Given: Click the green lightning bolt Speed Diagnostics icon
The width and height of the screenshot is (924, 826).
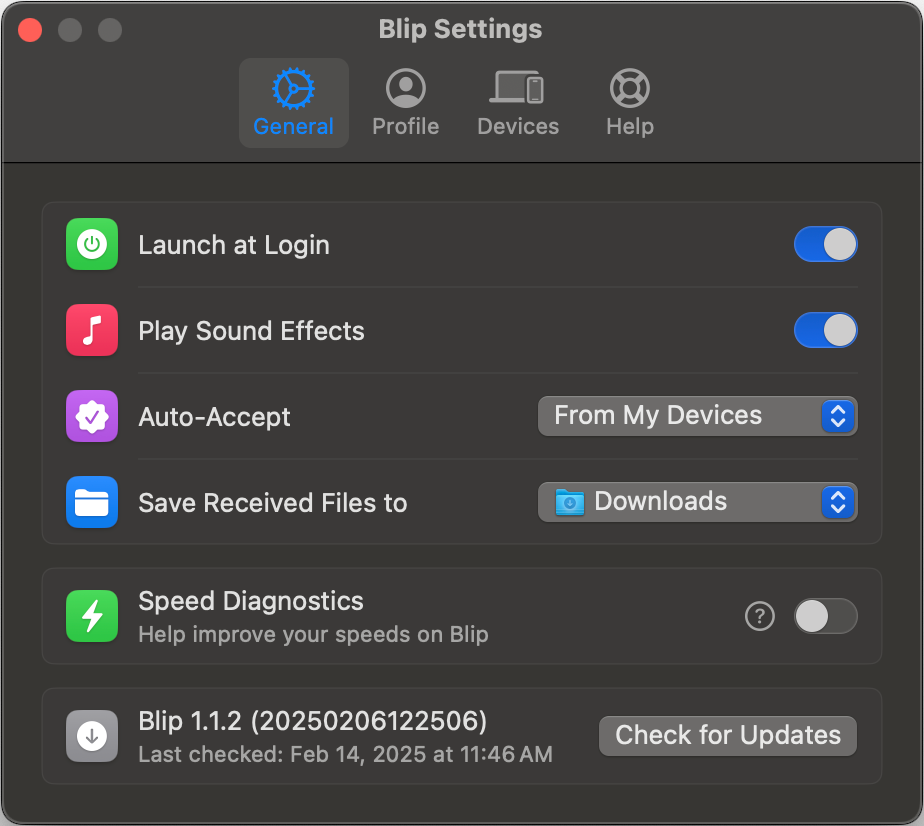Looking at the screenshot, I should 92,616.
